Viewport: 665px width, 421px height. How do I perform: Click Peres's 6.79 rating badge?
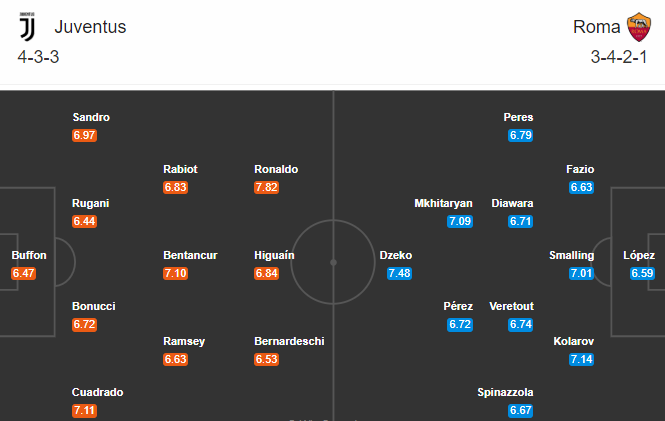coord(520,135)
